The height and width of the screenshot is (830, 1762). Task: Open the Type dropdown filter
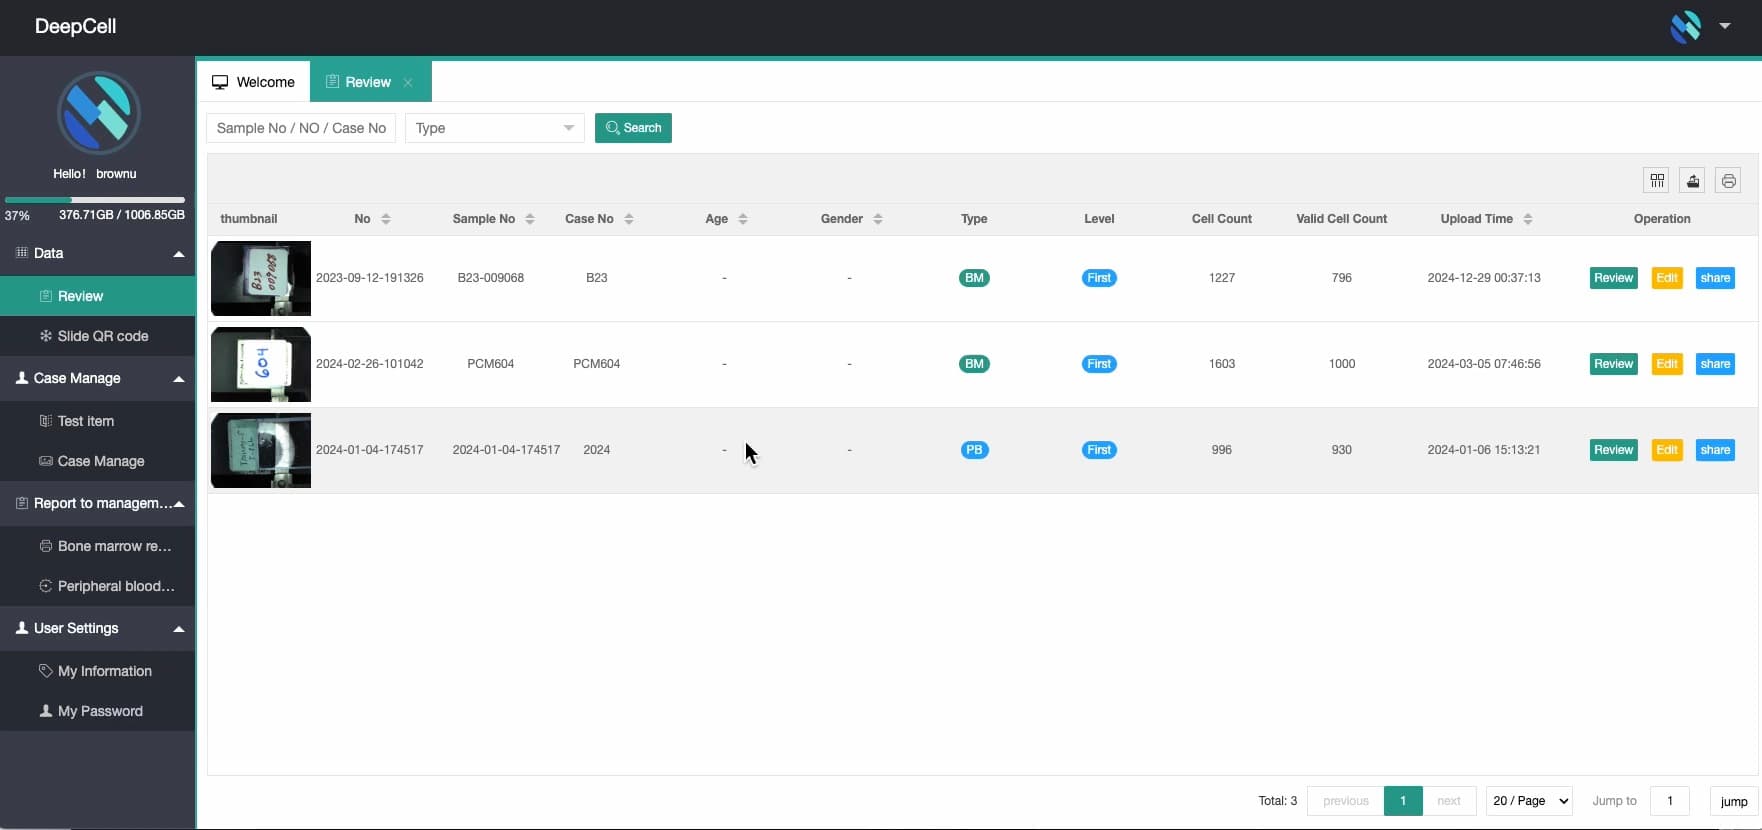click(494, 128)
